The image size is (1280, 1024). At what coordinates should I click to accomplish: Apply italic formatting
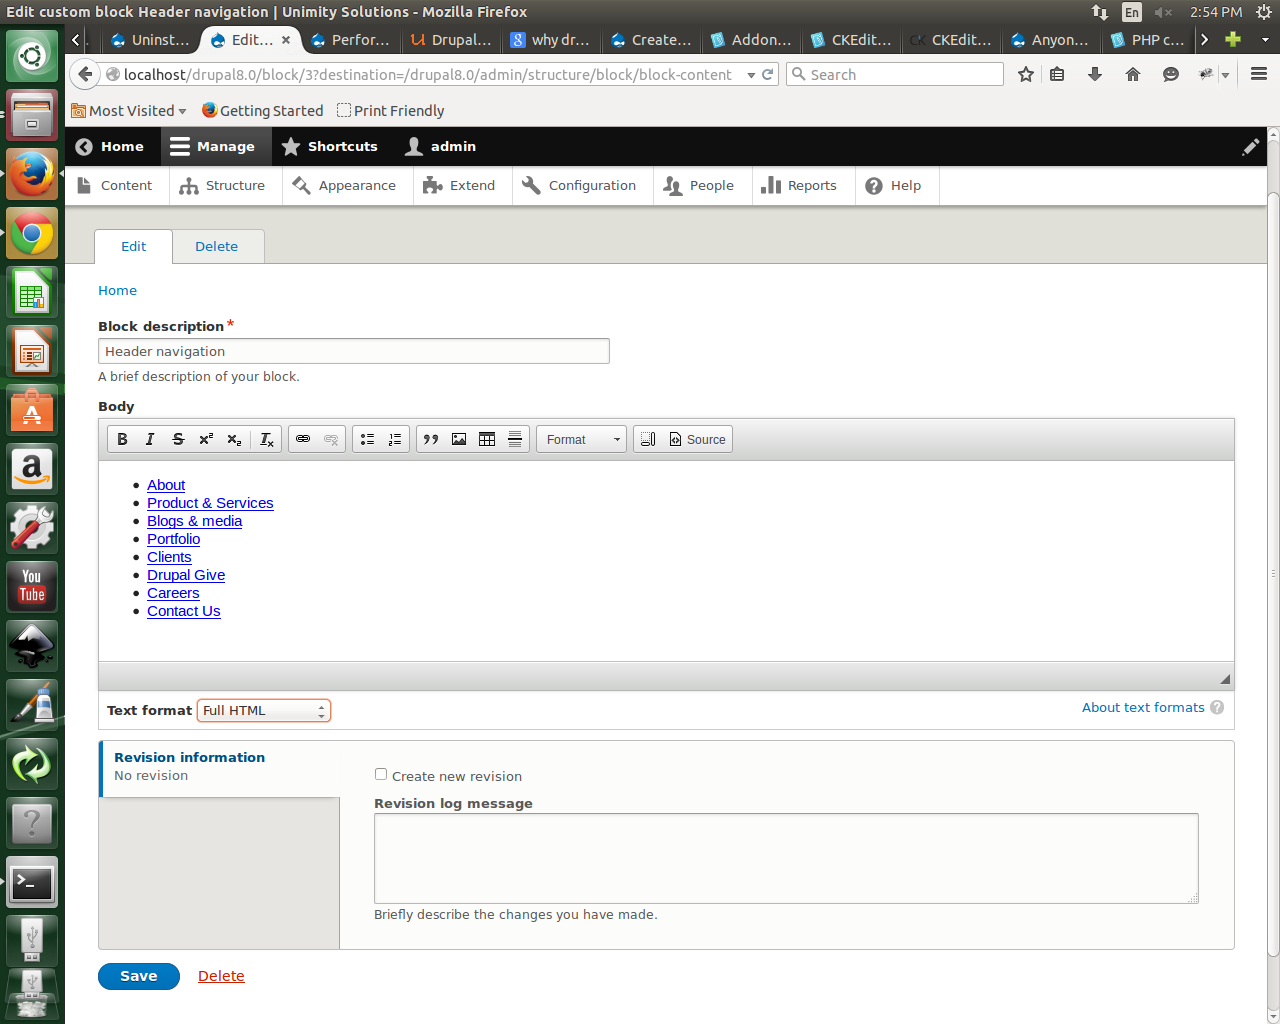(150, 439)
